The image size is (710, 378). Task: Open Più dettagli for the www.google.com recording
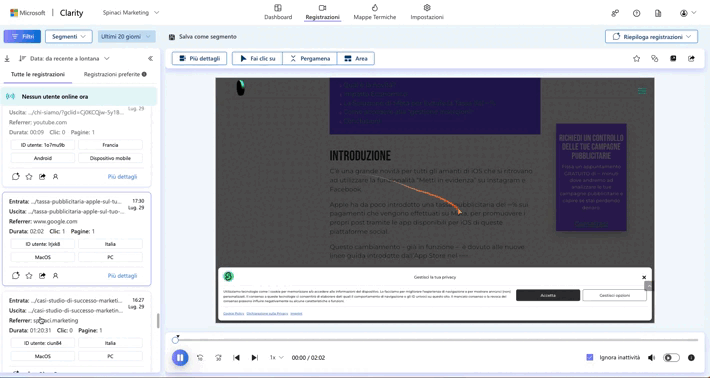(122, 276)
